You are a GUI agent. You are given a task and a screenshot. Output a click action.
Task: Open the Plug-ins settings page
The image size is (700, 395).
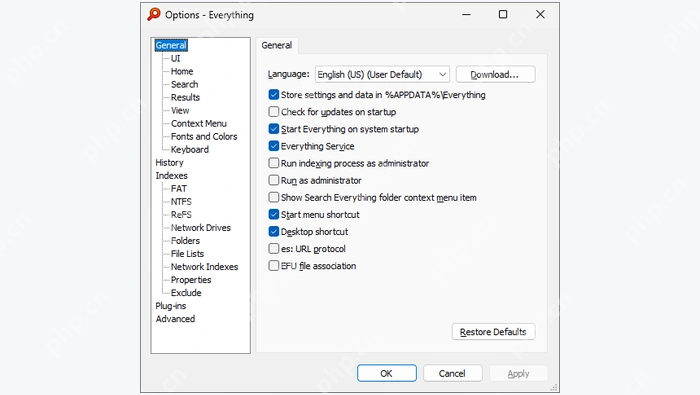coord(171,306)
